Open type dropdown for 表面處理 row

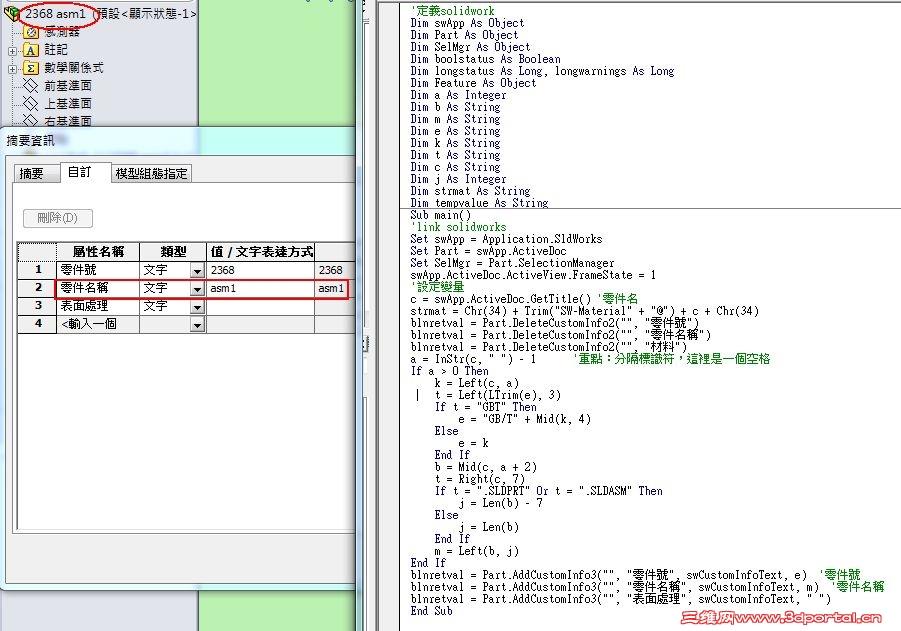point(197,307)
